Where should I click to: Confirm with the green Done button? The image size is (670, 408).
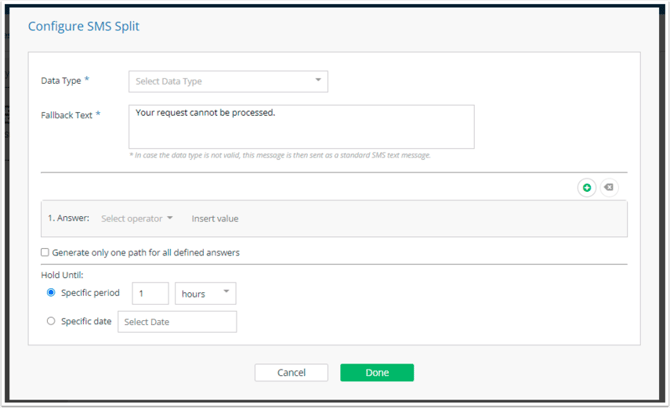pos(377,373)
